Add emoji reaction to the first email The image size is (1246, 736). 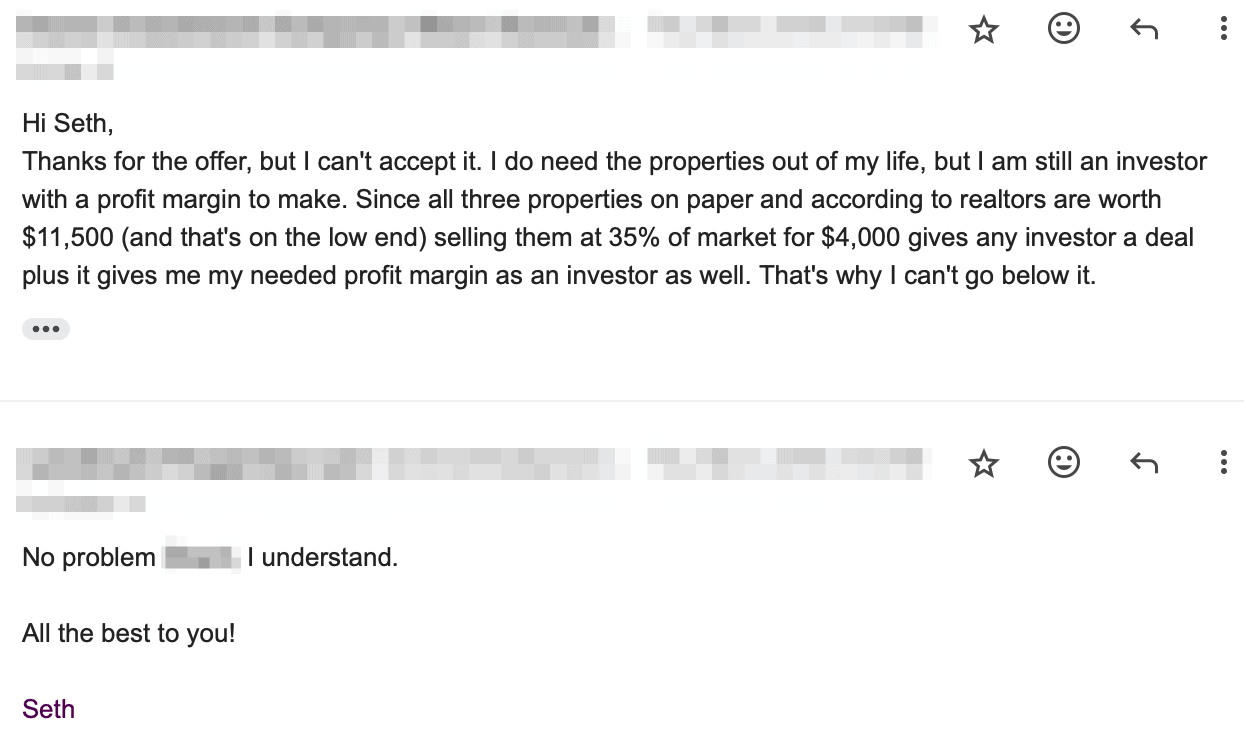point(1063,29)
